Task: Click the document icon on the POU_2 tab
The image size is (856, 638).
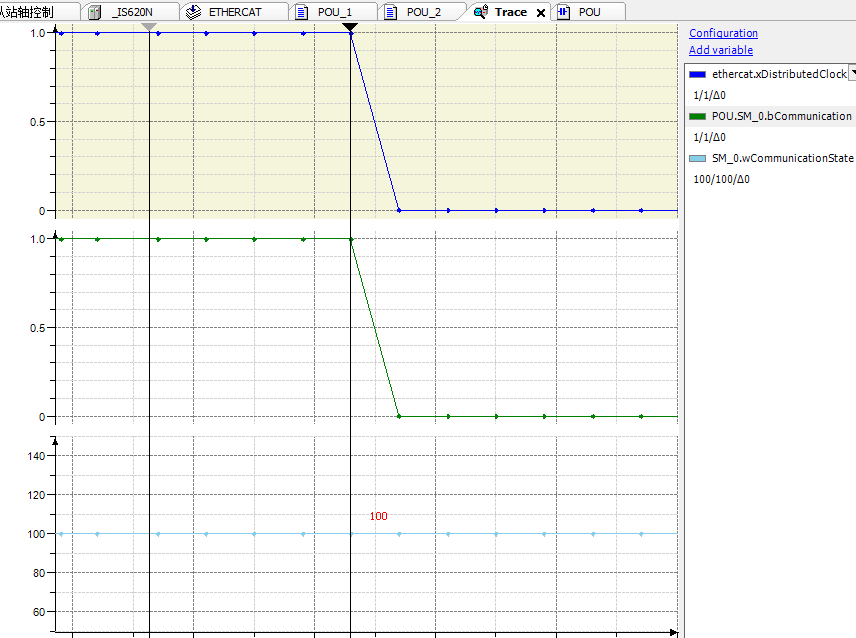Action: pos(392,12)
